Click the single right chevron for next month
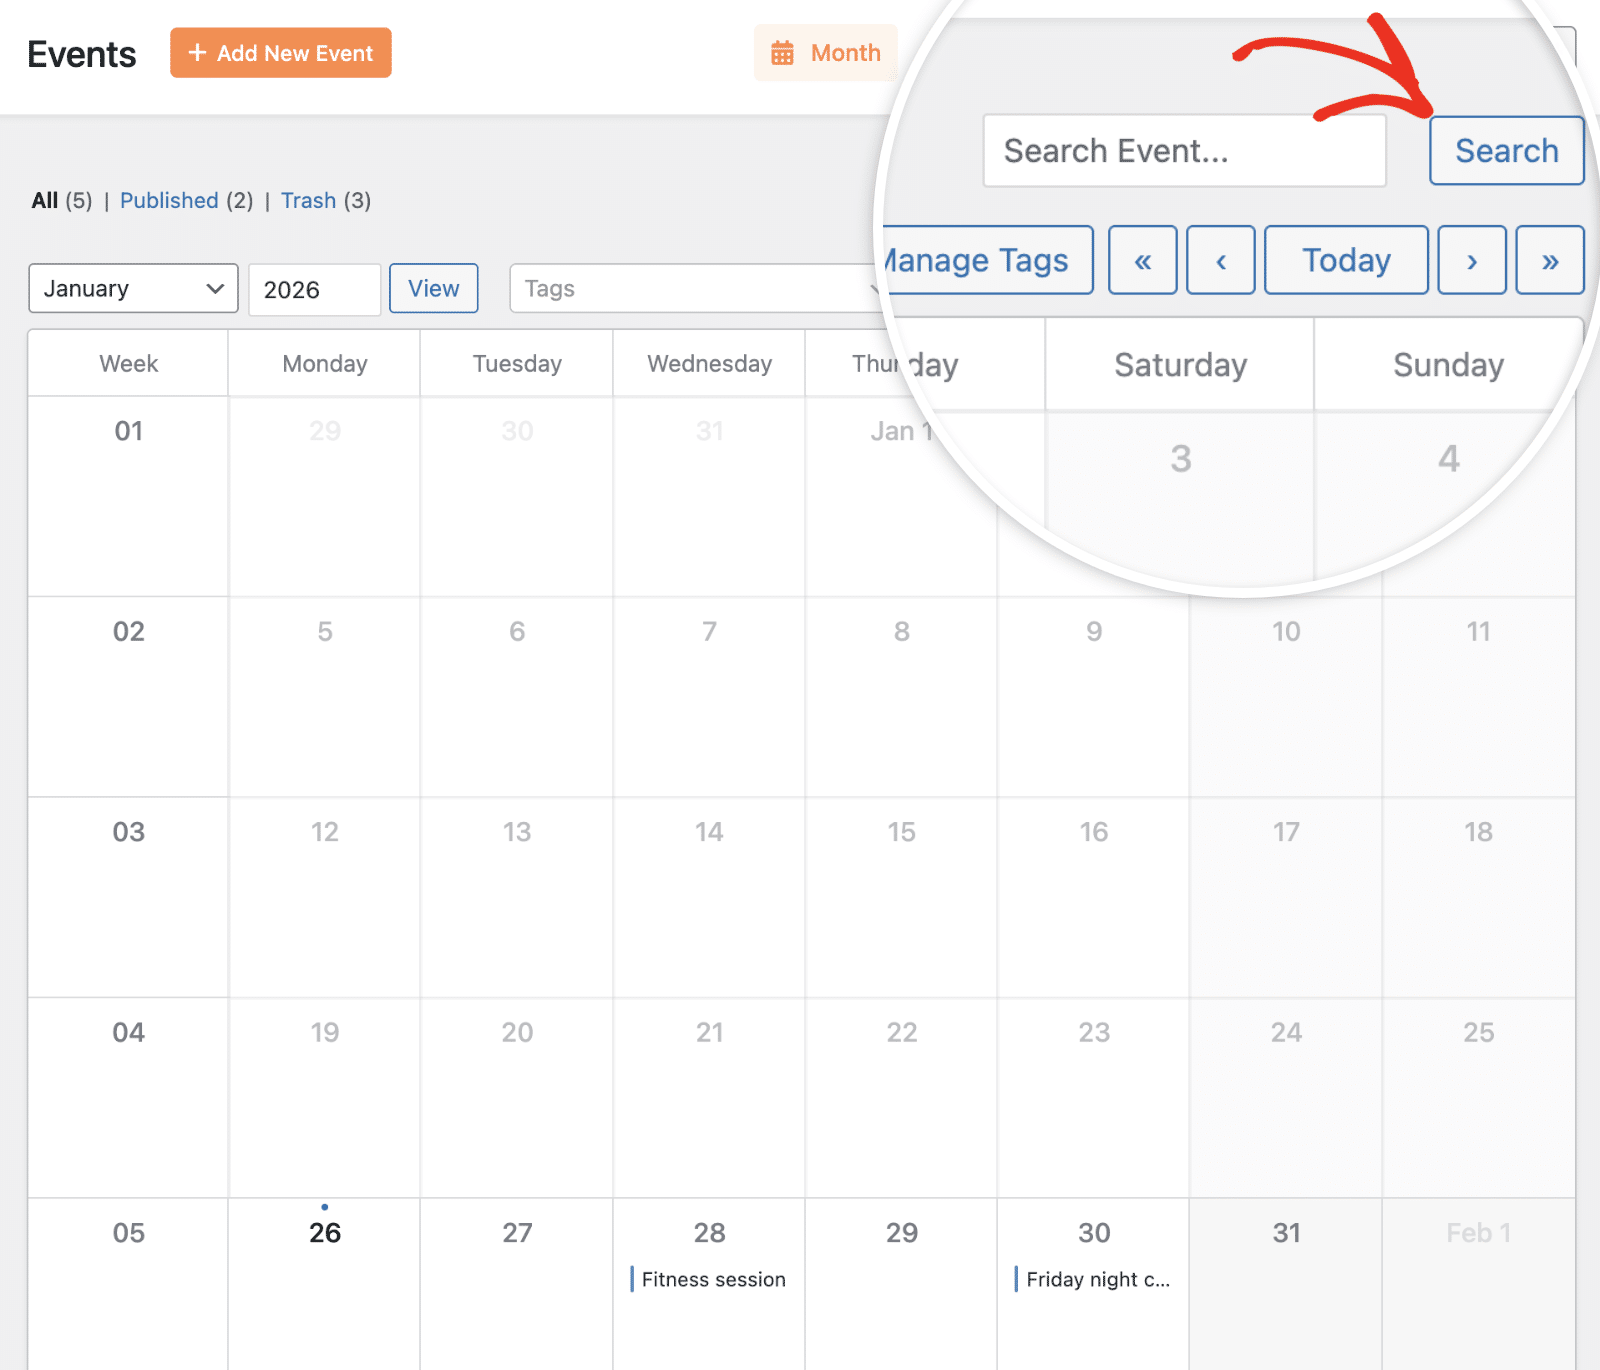The height and width of the screenshot is (1370, 1600). pos(1471,260)
